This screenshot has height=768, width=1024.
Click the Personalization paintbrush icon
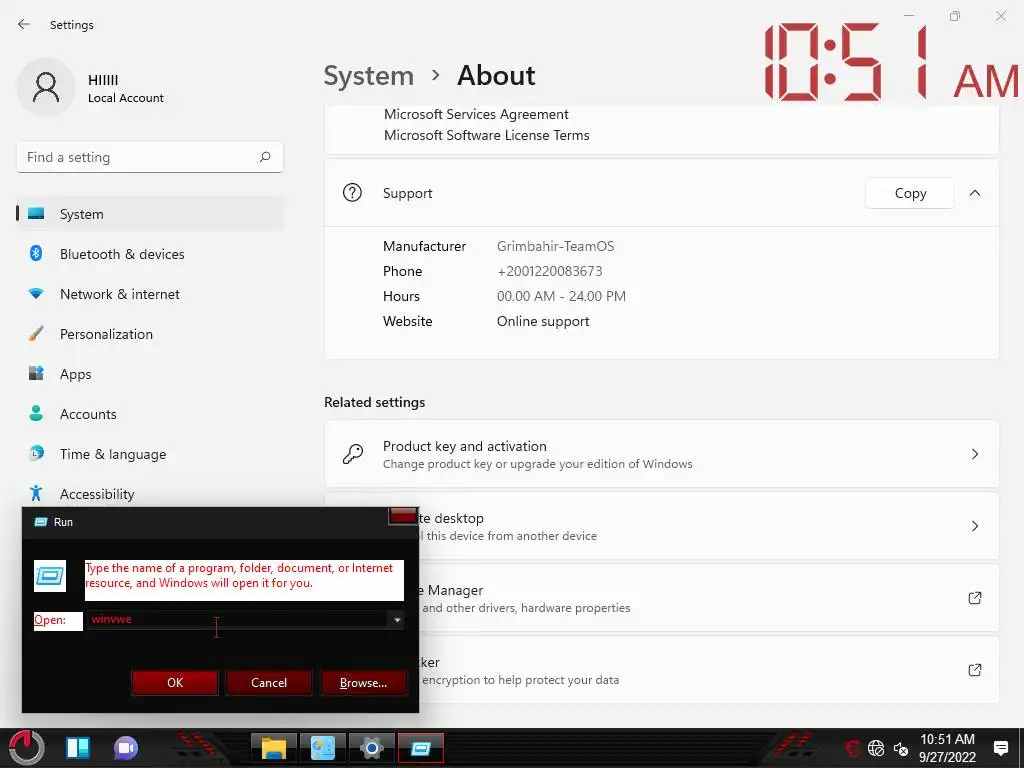pos(36,334)
